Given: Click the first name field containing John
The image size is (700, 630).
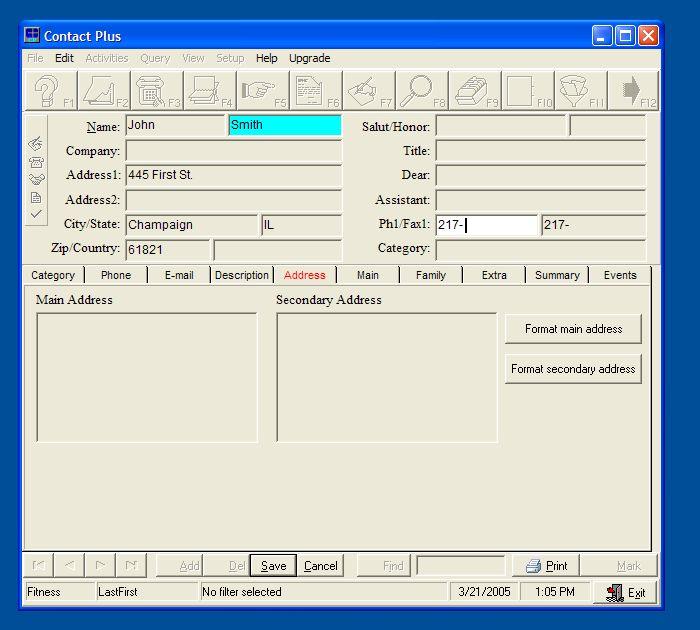Looking at the screenshot, I should click(175, 125).
